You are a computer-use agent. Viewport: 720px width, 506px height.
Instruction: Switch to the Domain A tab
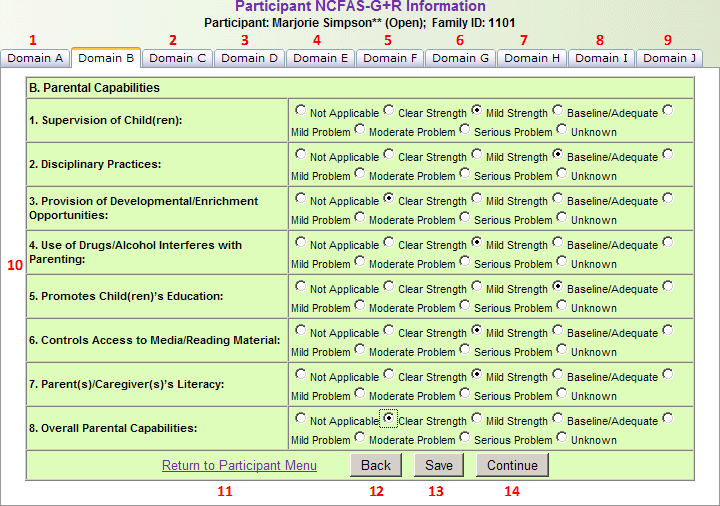click(35, 58)
